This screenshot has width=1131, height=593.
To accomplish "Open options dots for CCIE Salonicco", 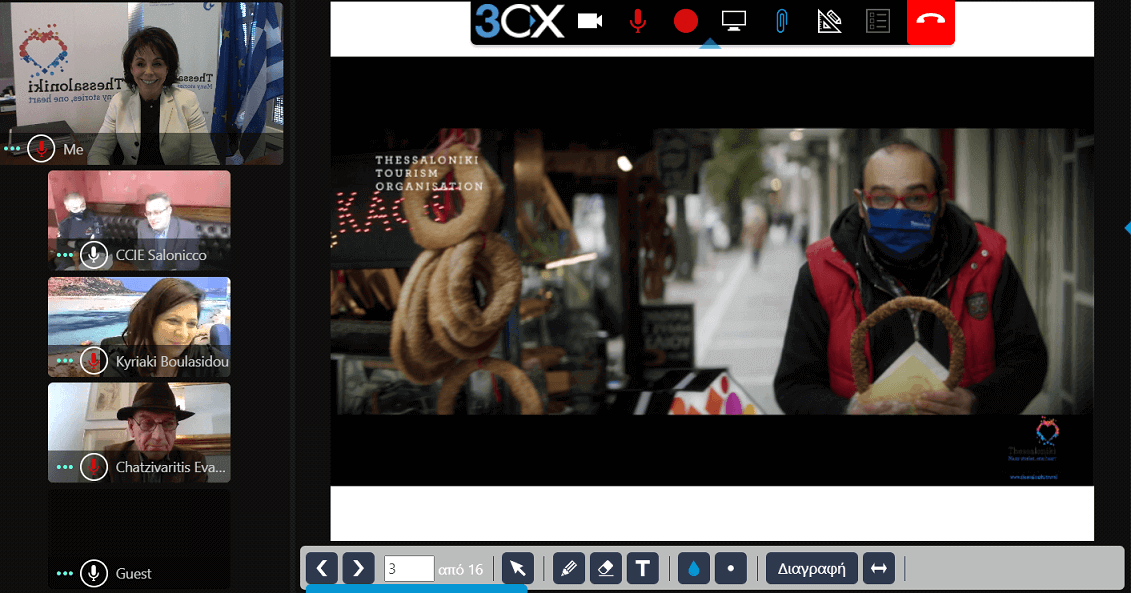I will pyautogui.click(x=65, y=255).
